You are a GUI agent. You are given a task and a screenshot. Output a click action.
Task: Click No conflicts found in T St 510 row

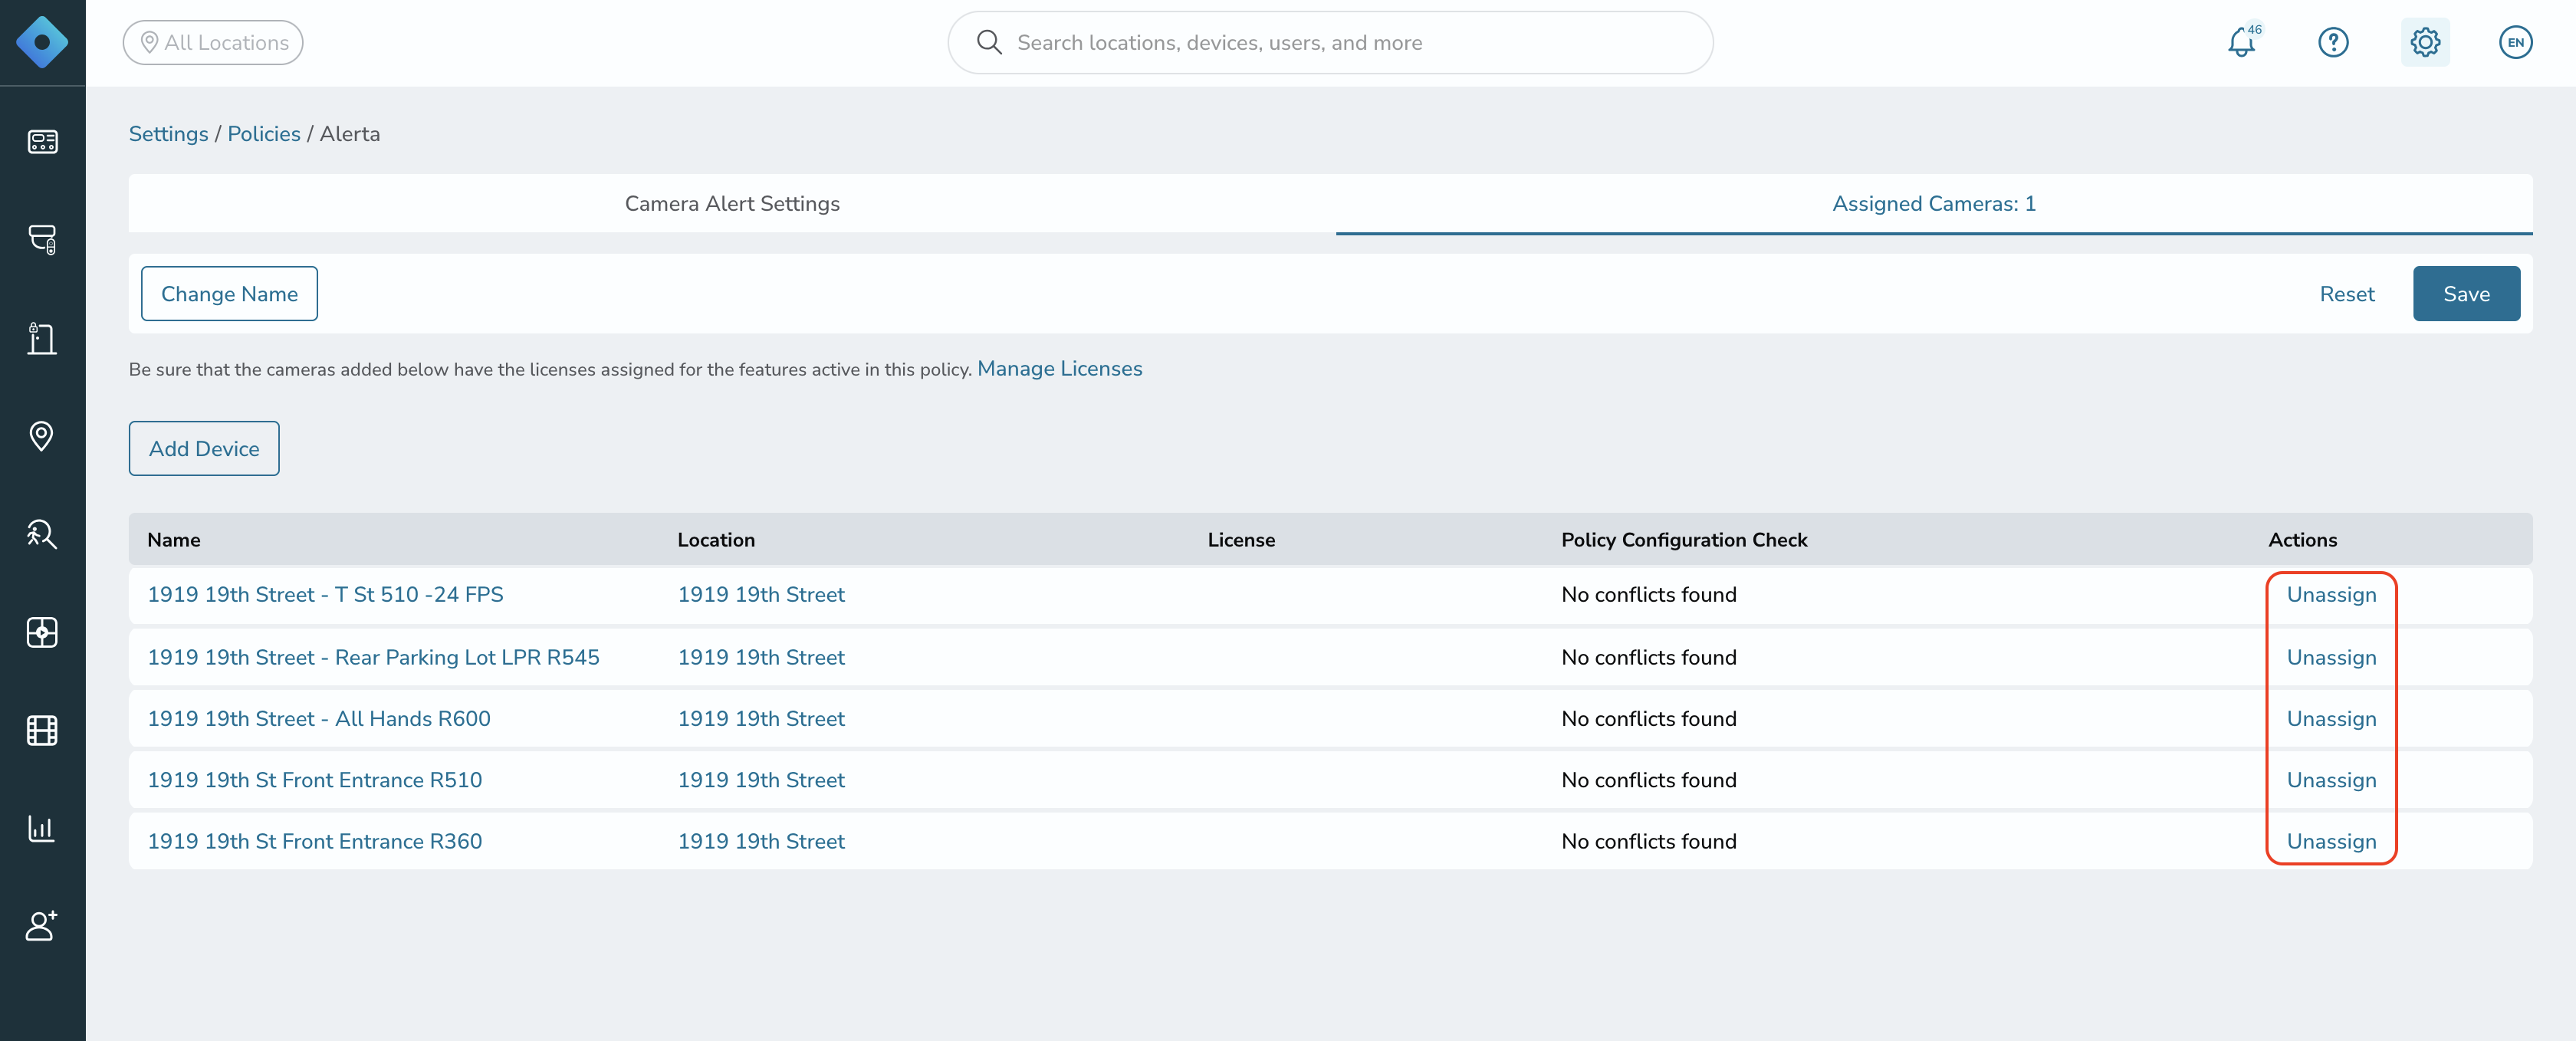(x=1648, y=595)
